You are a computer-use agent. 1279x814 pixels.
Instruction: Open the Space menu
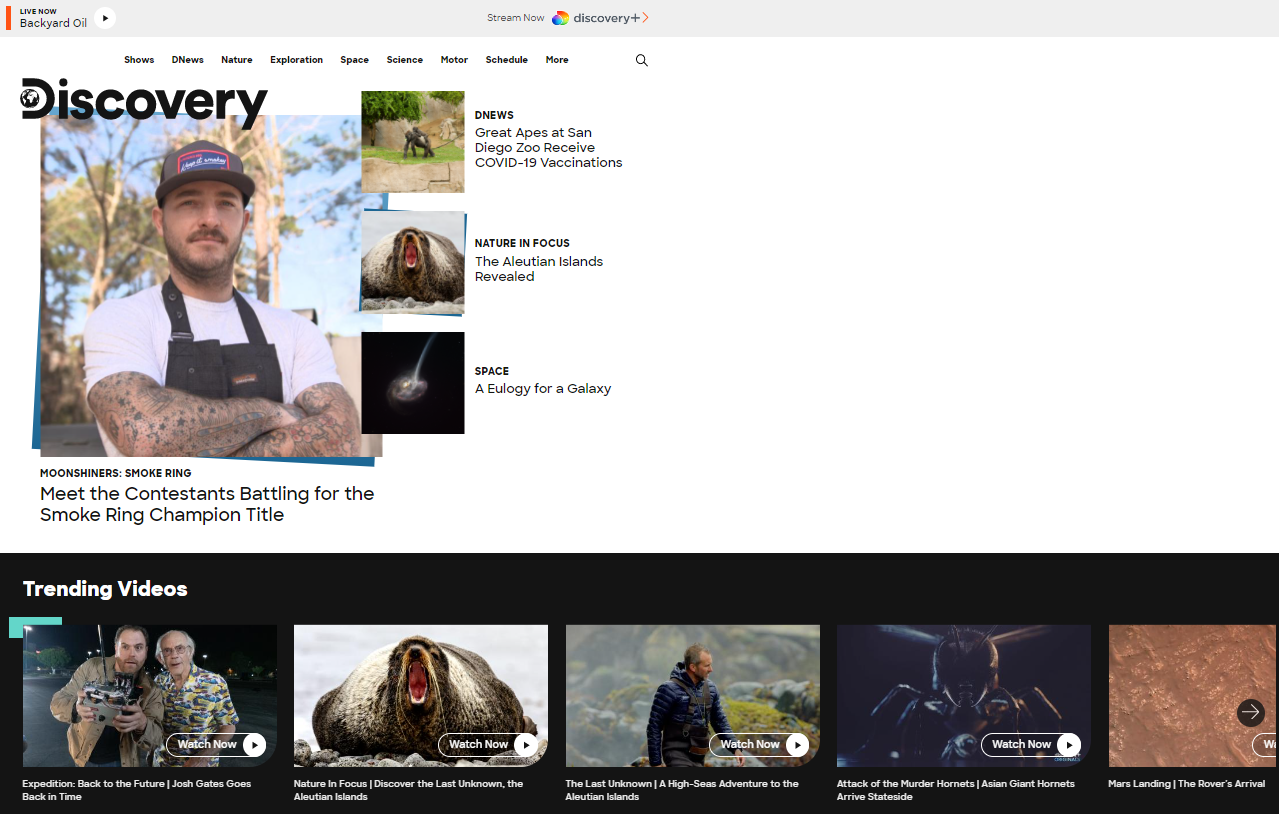354,60
